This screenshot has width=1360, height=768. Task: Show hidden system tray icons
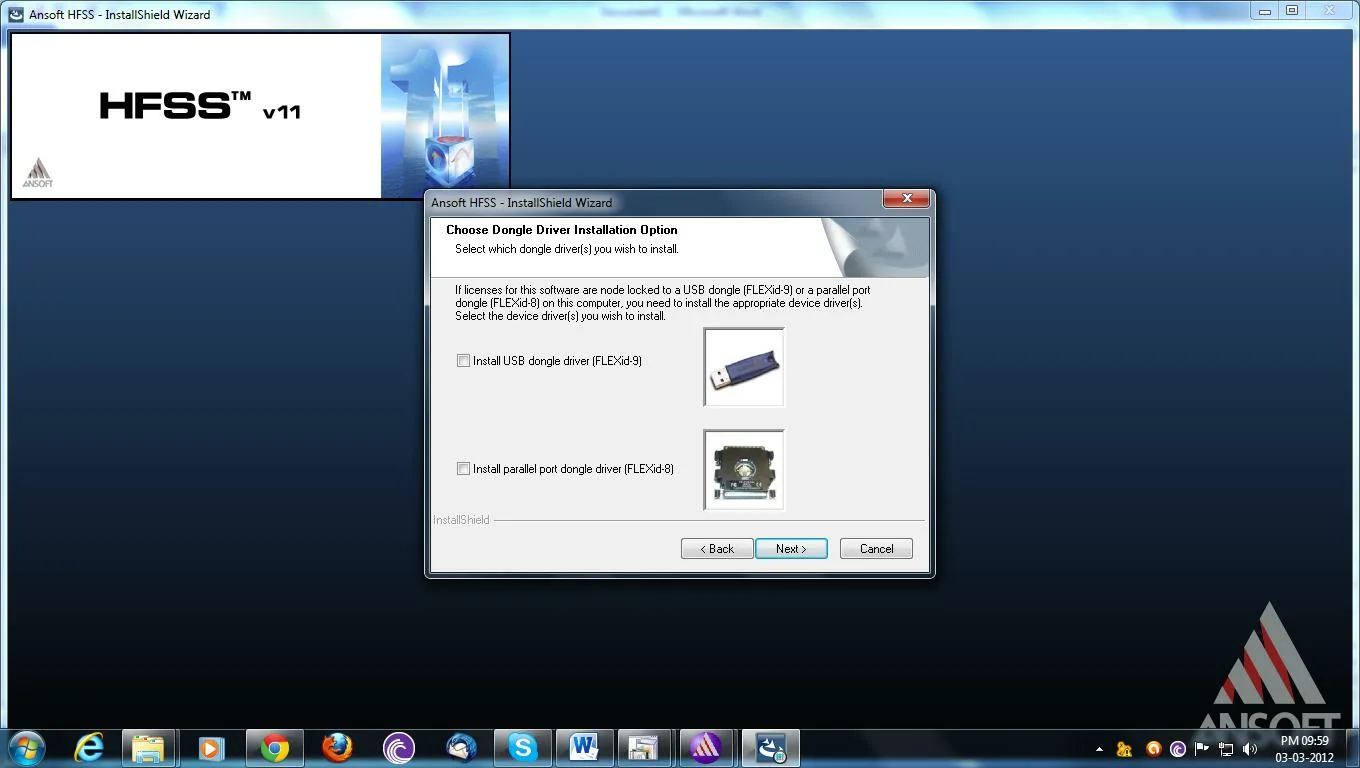[1100, 749]
